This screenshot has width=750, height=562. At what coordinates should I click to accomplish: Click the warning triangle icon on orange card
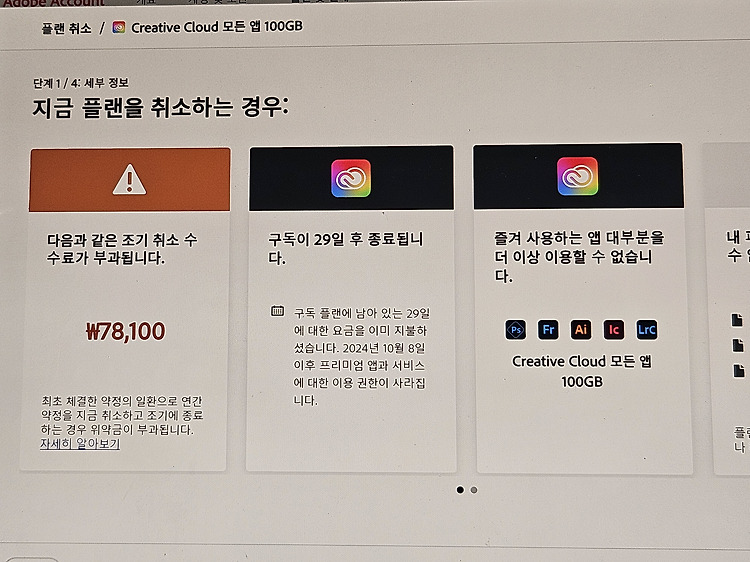(129, 180)
